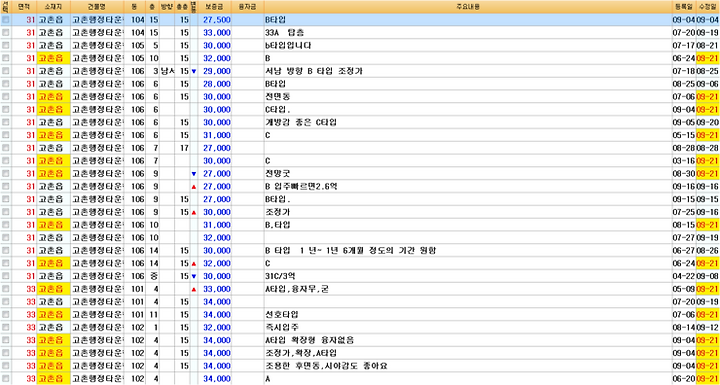The height and width of the screenshot is (385, 720).
Task: Click the registration date 03-16
Action: click(x=685, y=161)
